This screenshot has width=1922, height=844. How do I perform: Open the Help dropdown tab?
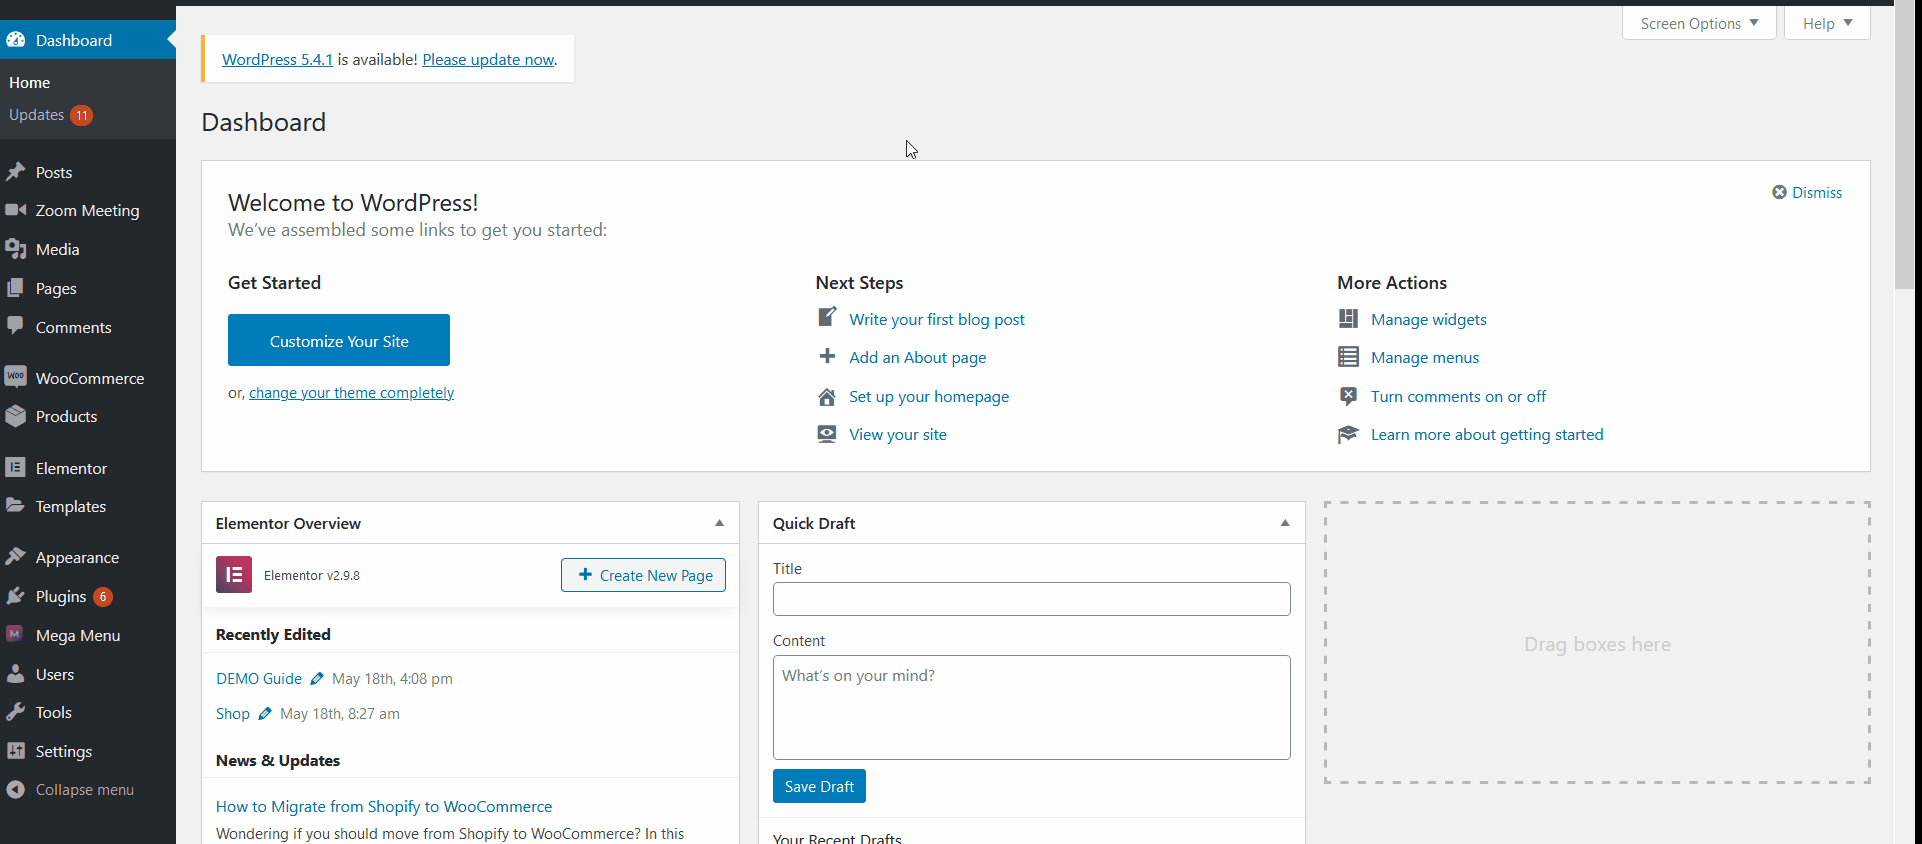point(1827,23)
